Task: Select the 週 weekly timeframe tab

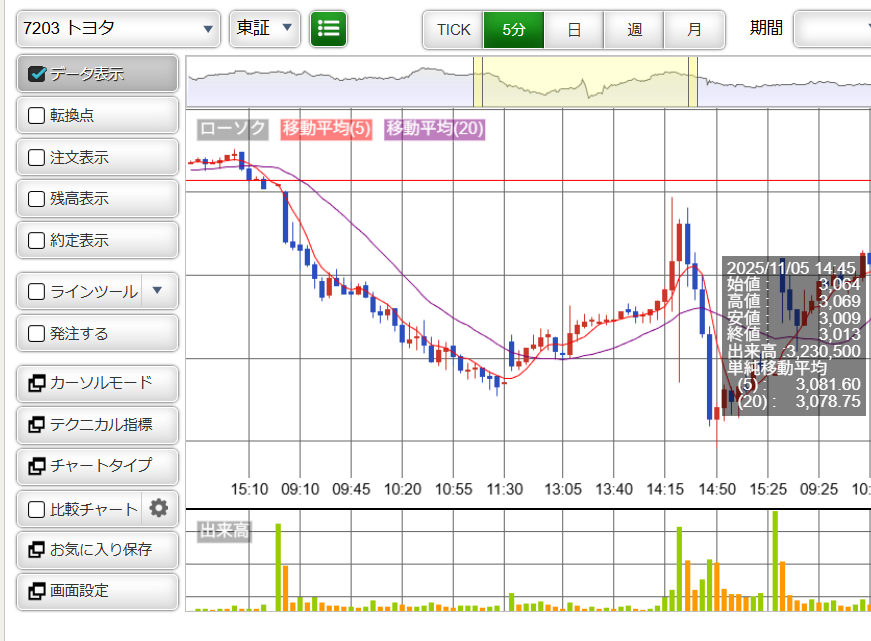Action: 635,30
